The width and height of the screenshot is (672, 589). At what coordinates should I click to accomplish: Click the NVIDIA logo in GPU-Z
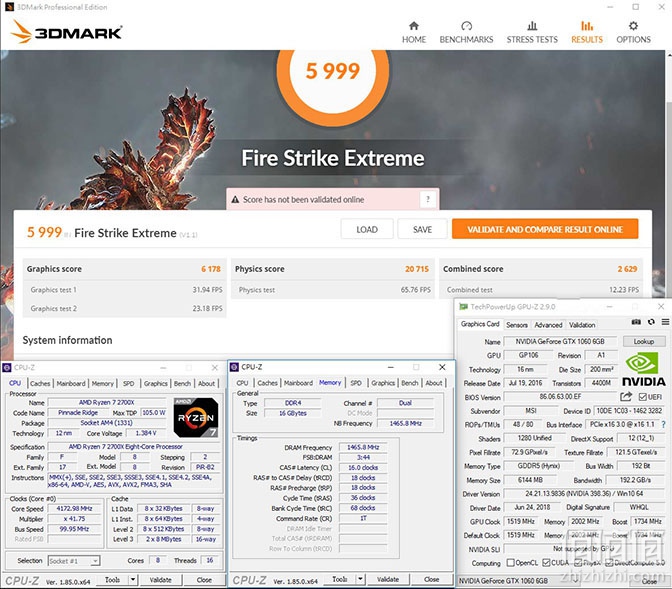click(643, 369)
